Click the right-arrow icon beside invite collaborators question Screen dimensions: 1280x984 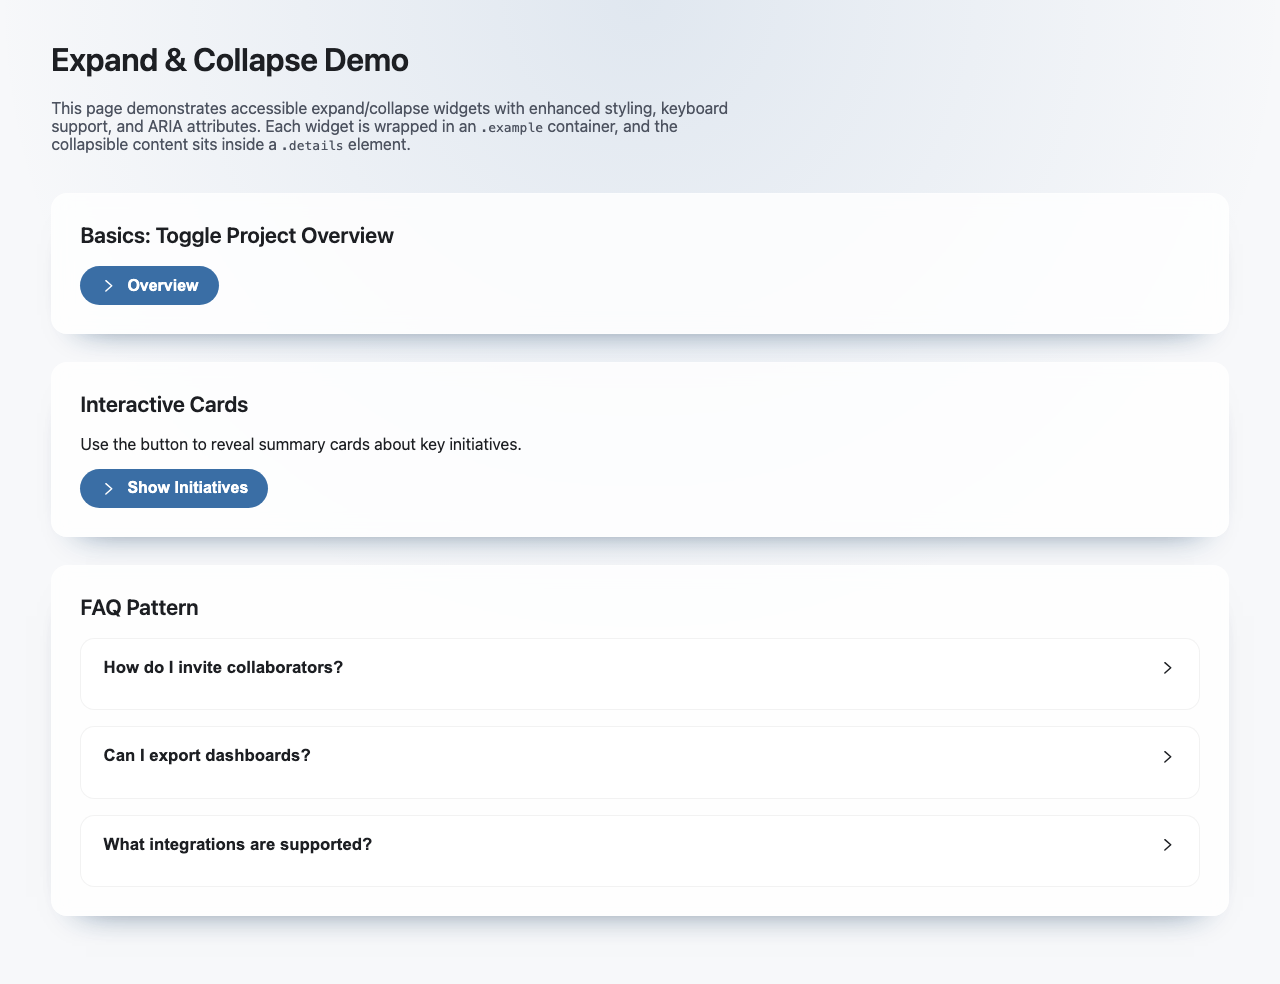[1167, 667]
